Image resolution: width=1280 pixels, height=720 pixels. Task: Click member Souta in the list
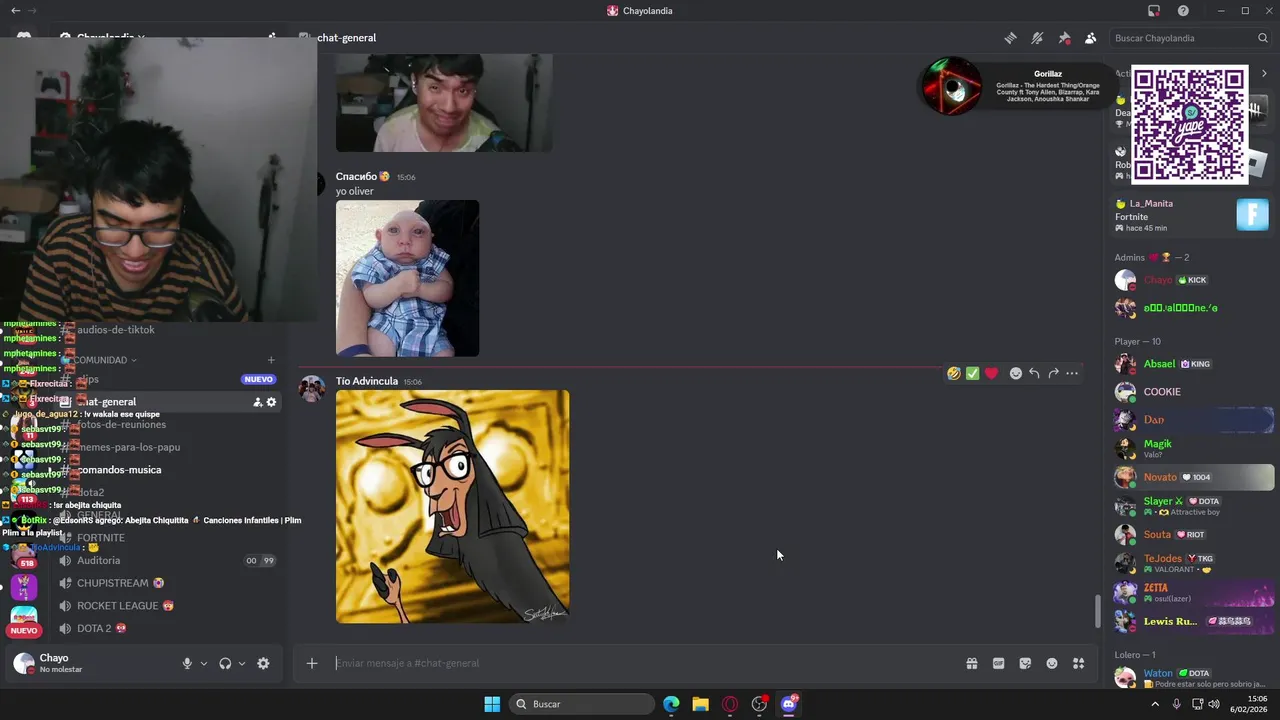[x=1193, y=534]
